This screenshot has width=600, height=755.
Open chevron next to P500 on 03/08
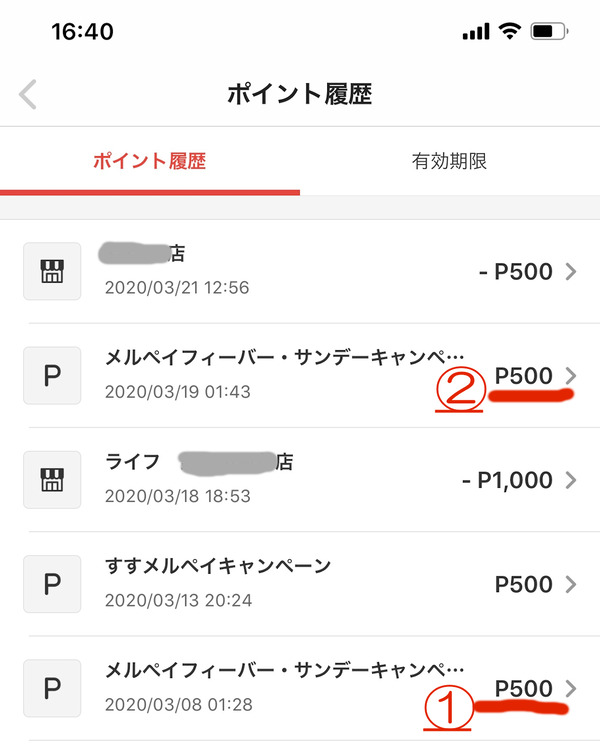coord(571,689)
